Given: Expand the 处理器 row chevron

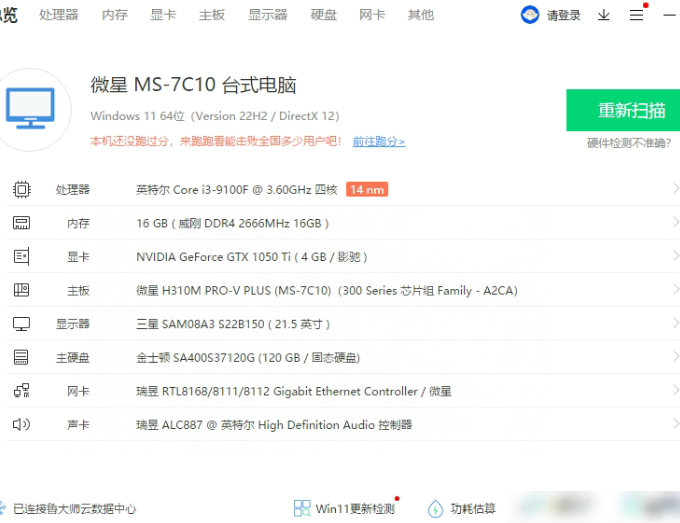Looking at the screenshot, I should 676,189.
